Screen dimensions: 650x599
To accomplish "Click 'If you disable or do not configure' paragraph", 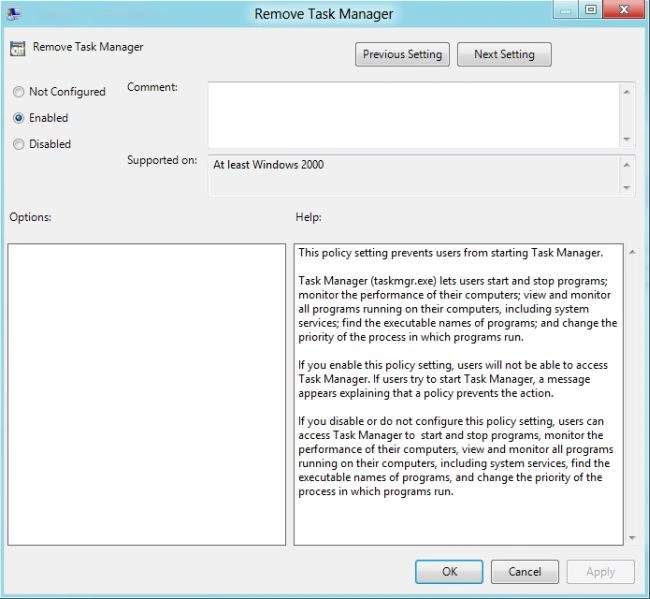I will [x=456, y=456].
